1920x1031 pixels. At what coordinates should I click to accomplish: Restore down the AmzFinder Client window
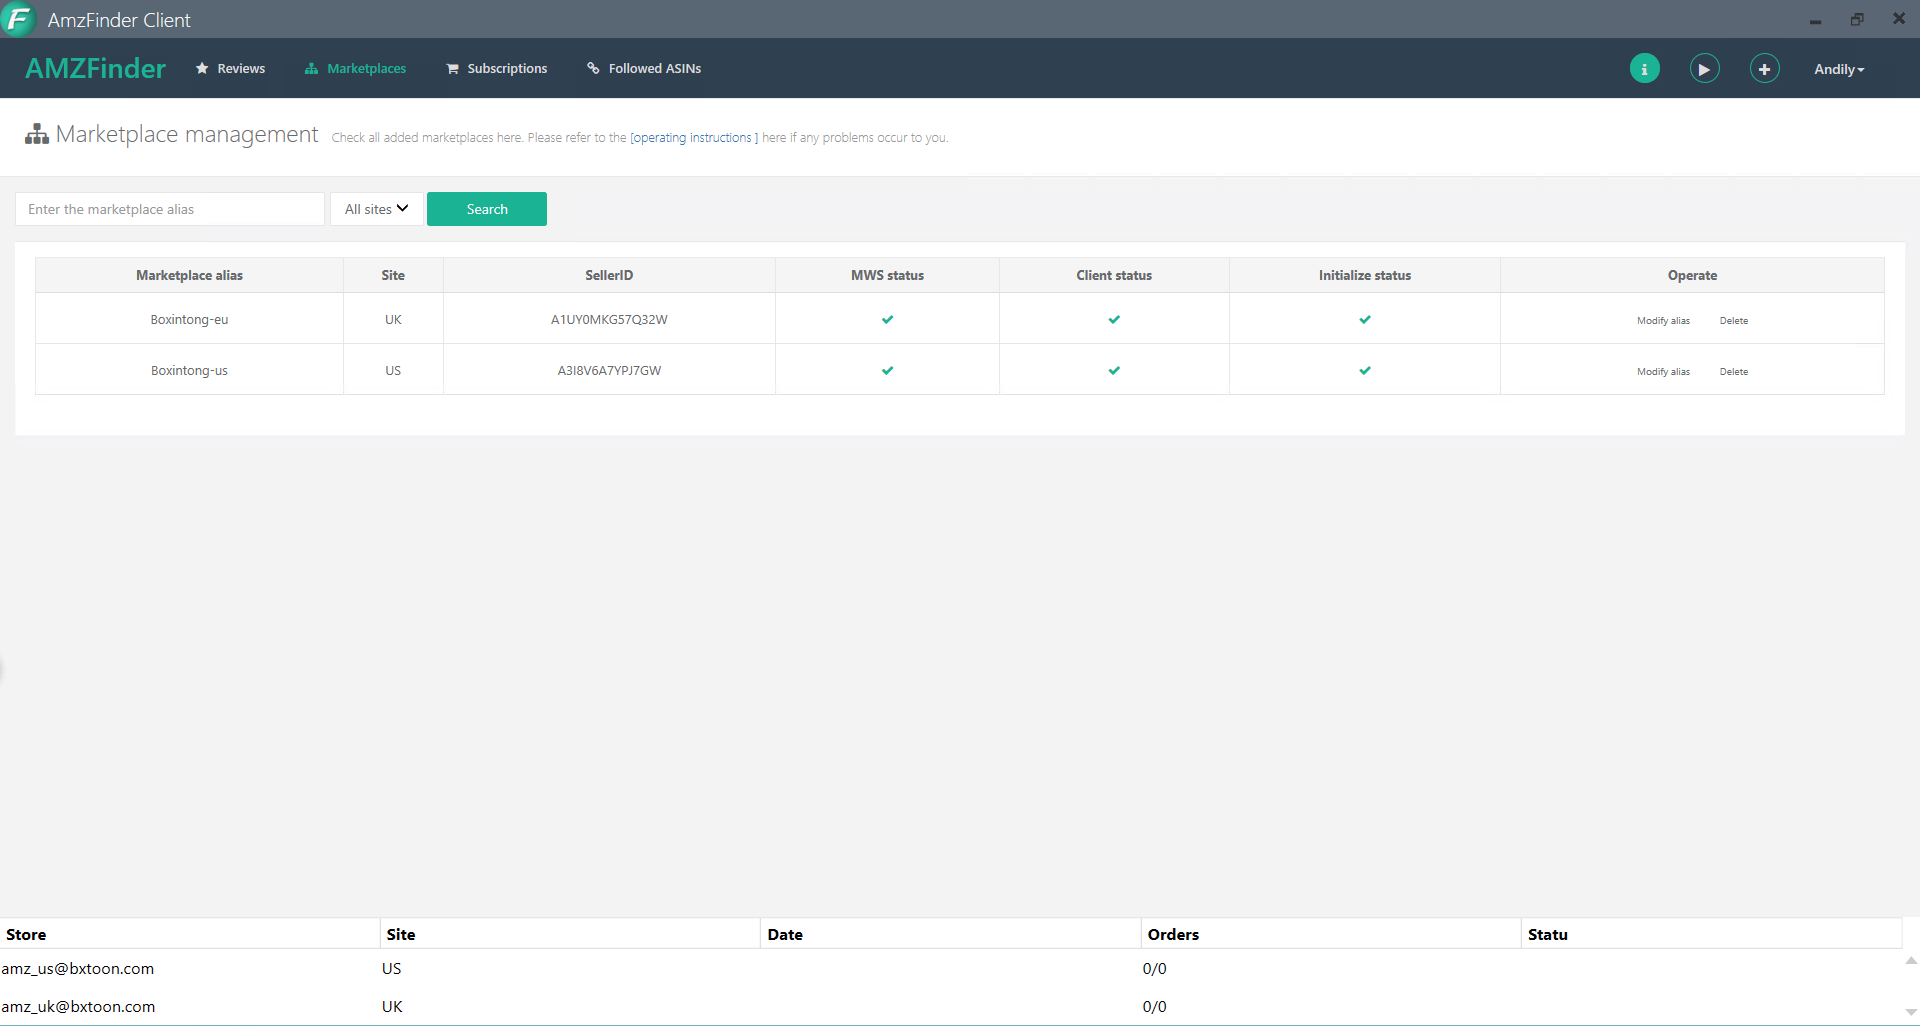tap(1857, 19)
